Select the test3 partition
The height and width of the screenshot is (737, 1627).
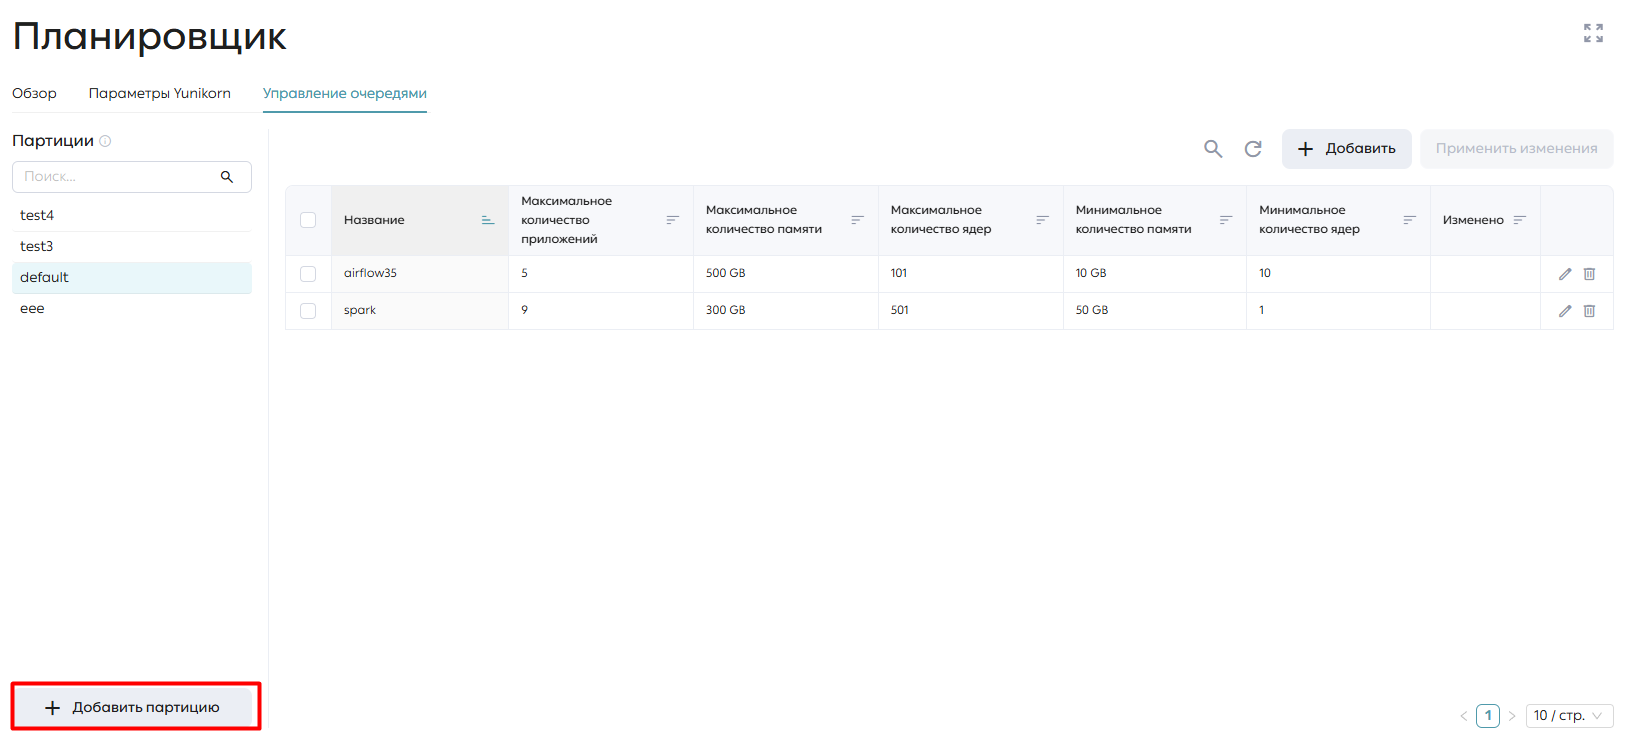point(132,247)
